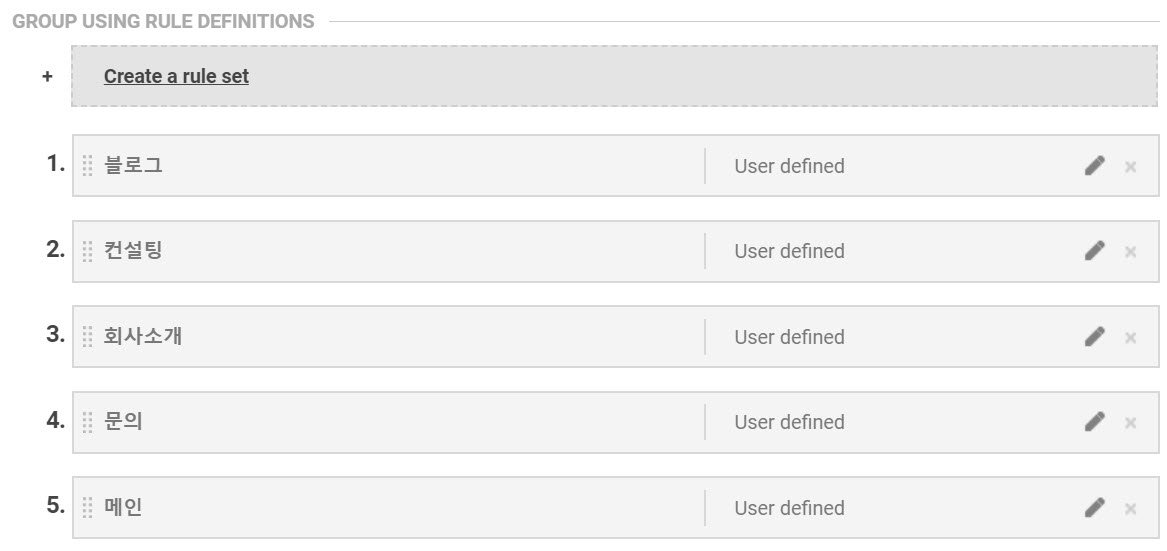Edit the 문의 rule with pencil icon

point(1095,422)
